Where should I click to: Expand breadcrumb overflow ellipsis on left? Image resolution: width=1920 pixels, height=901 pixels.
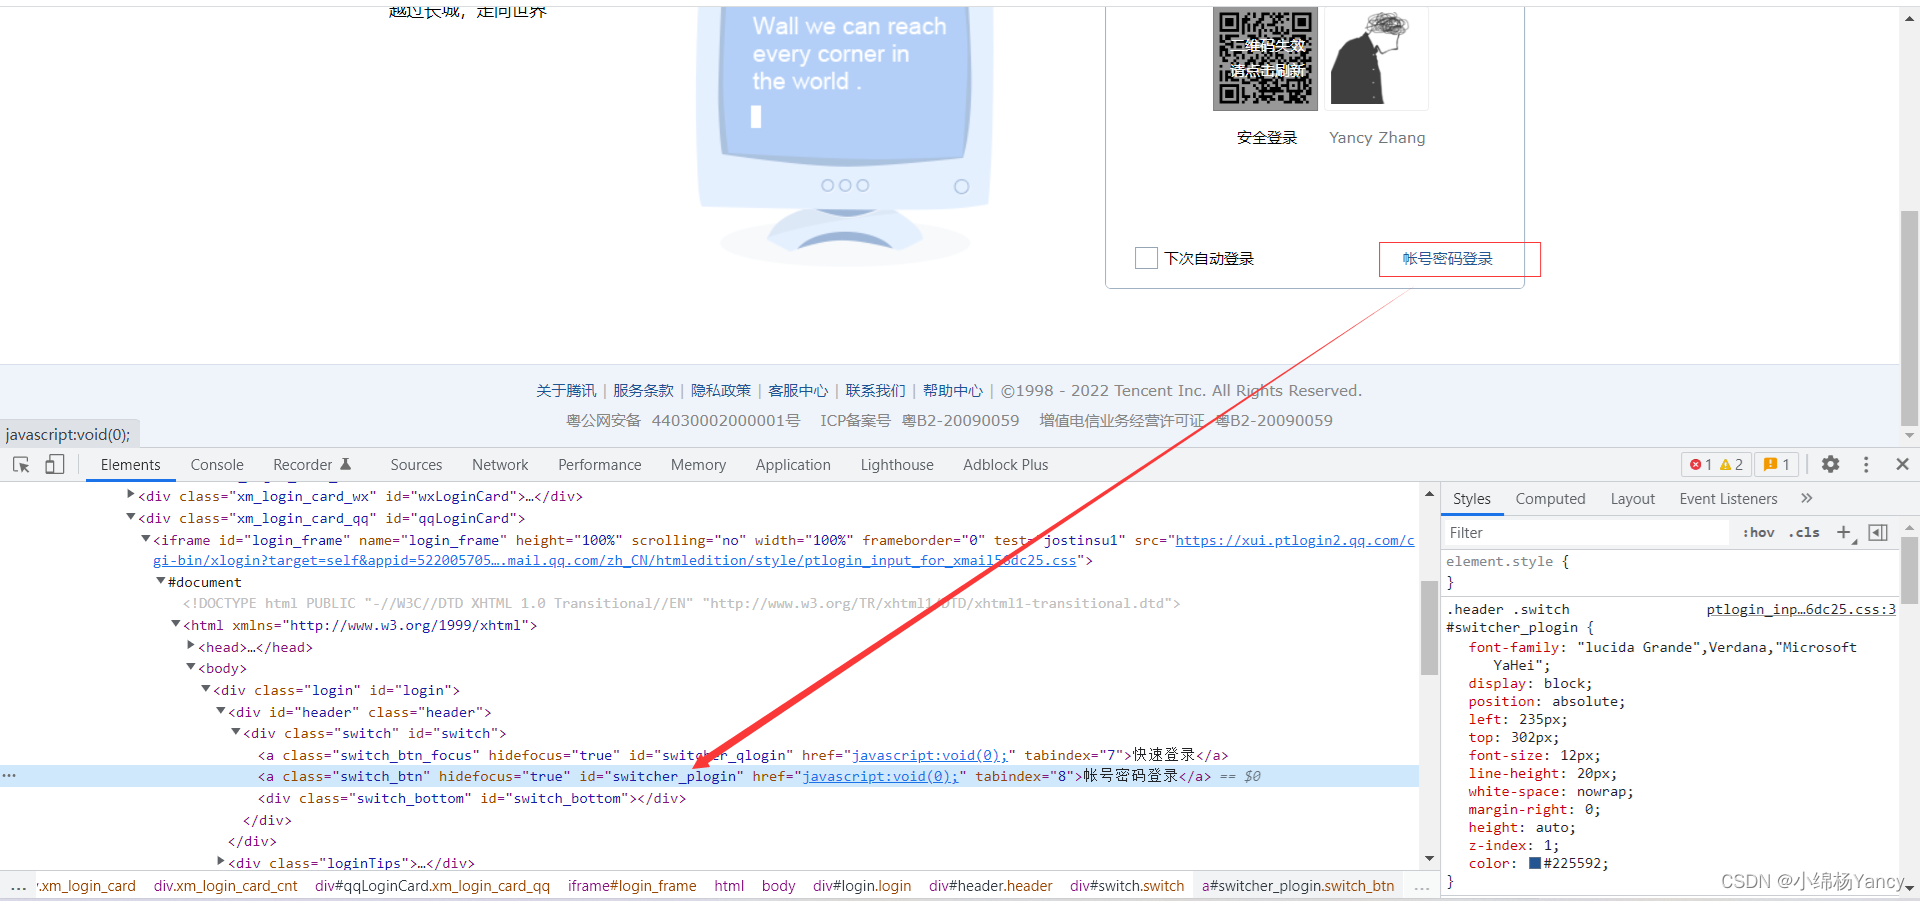point(18,886)
